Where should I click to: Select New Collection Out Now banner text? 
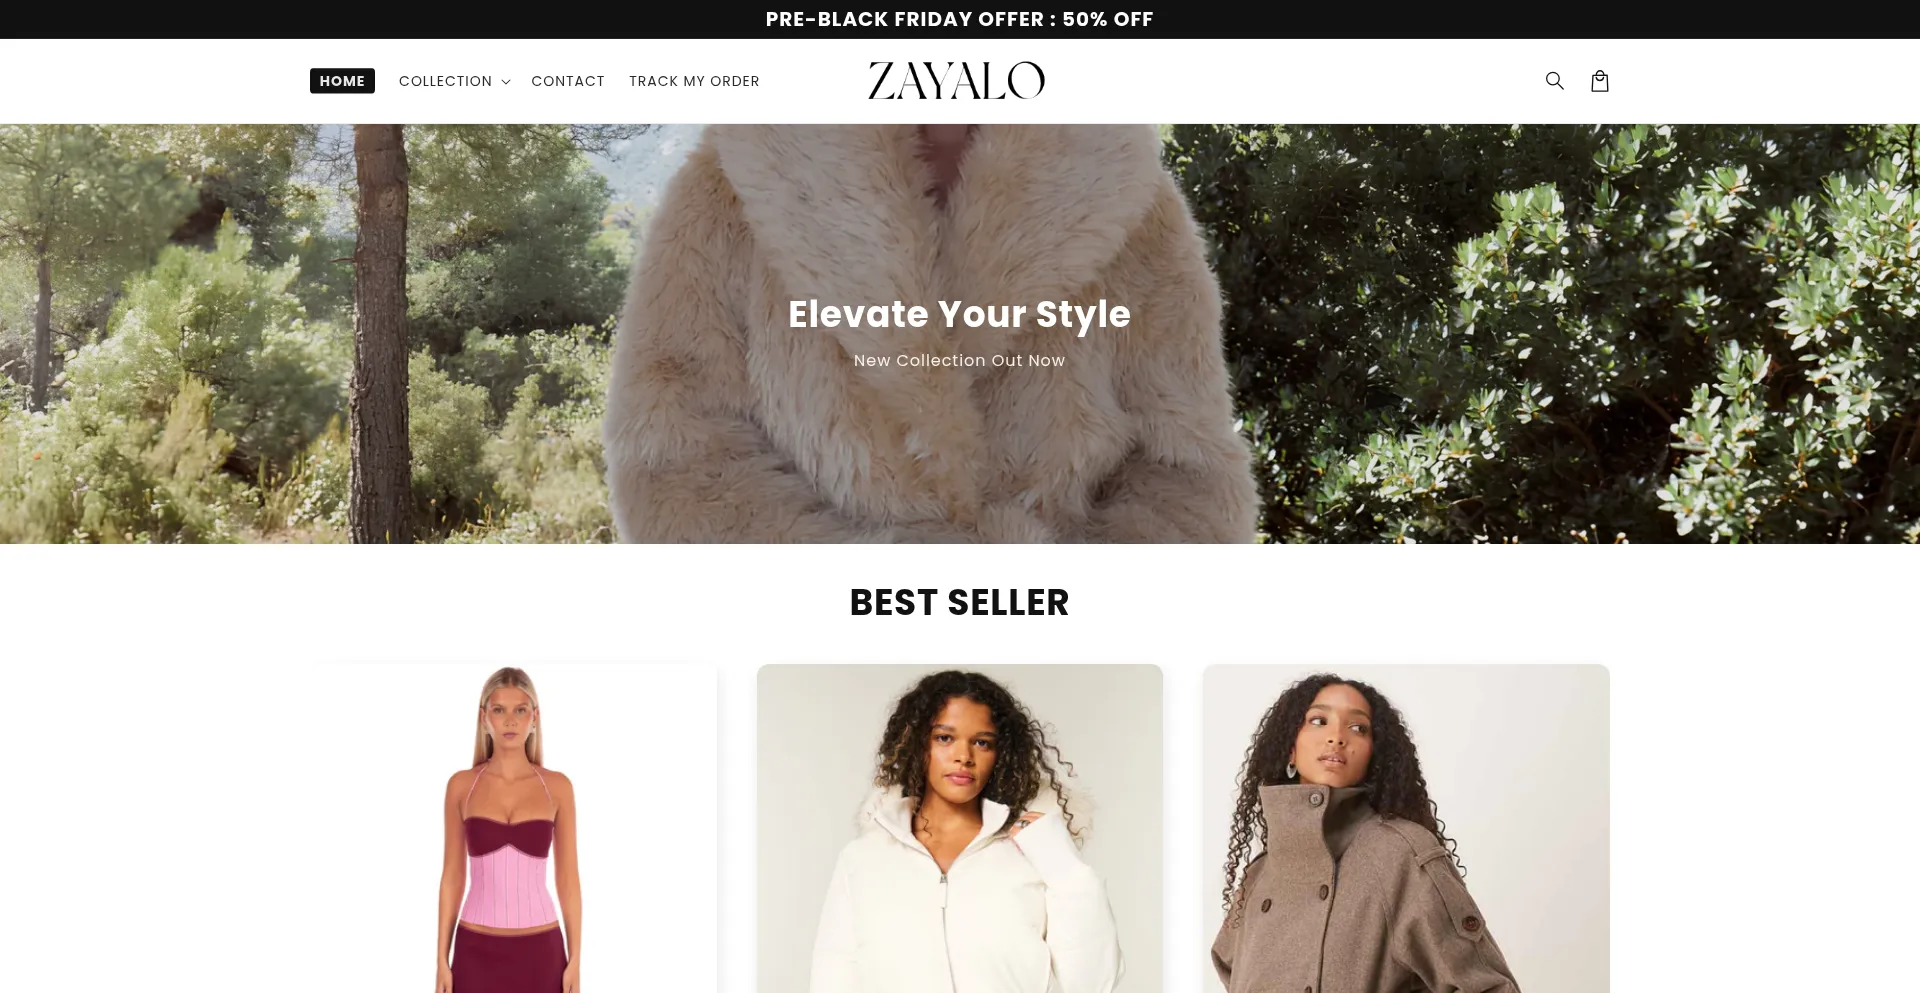(959, 360)
